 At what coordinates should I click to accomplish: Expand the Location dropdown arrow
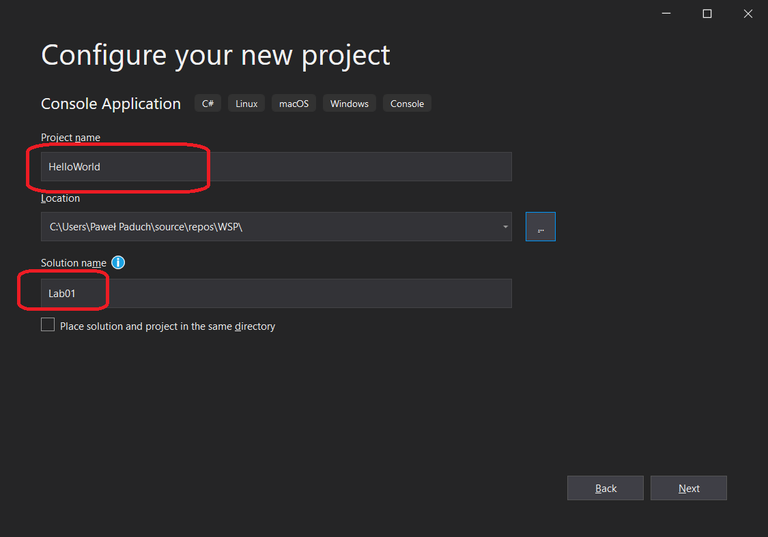click(x=505, y=227)
